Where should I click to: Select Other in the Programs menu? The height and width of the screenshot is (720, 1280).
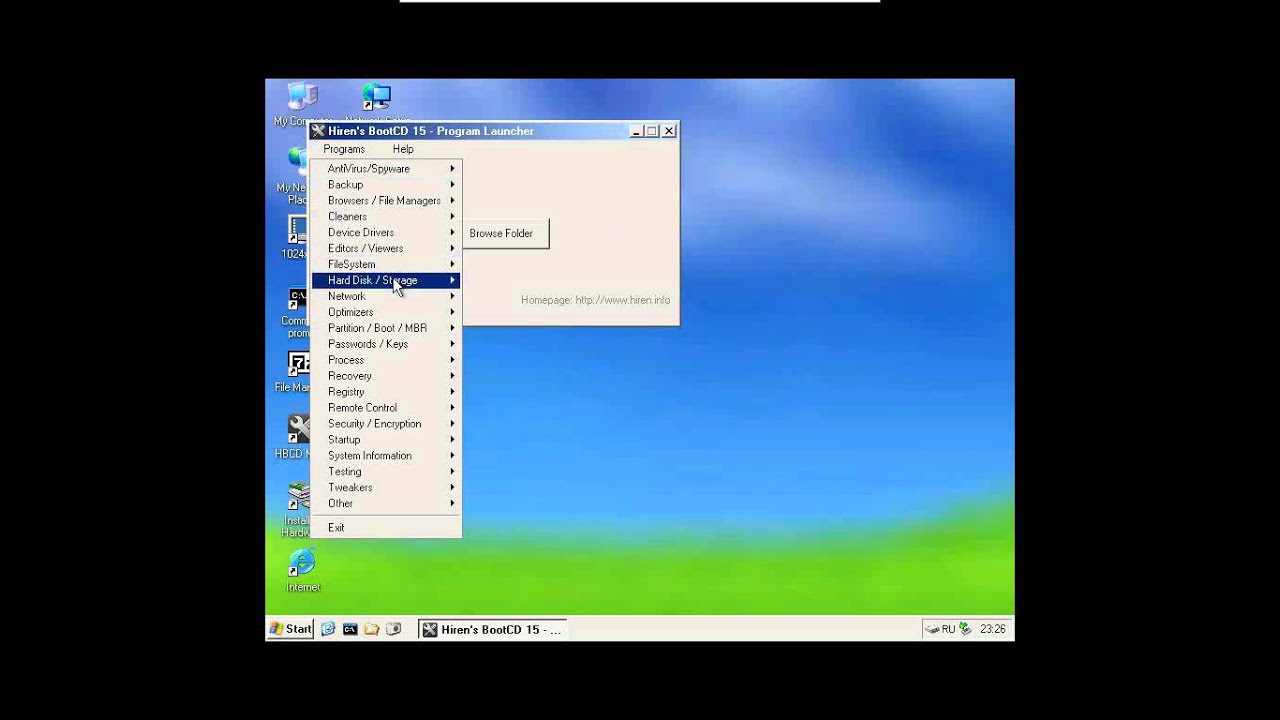[386, 504]
